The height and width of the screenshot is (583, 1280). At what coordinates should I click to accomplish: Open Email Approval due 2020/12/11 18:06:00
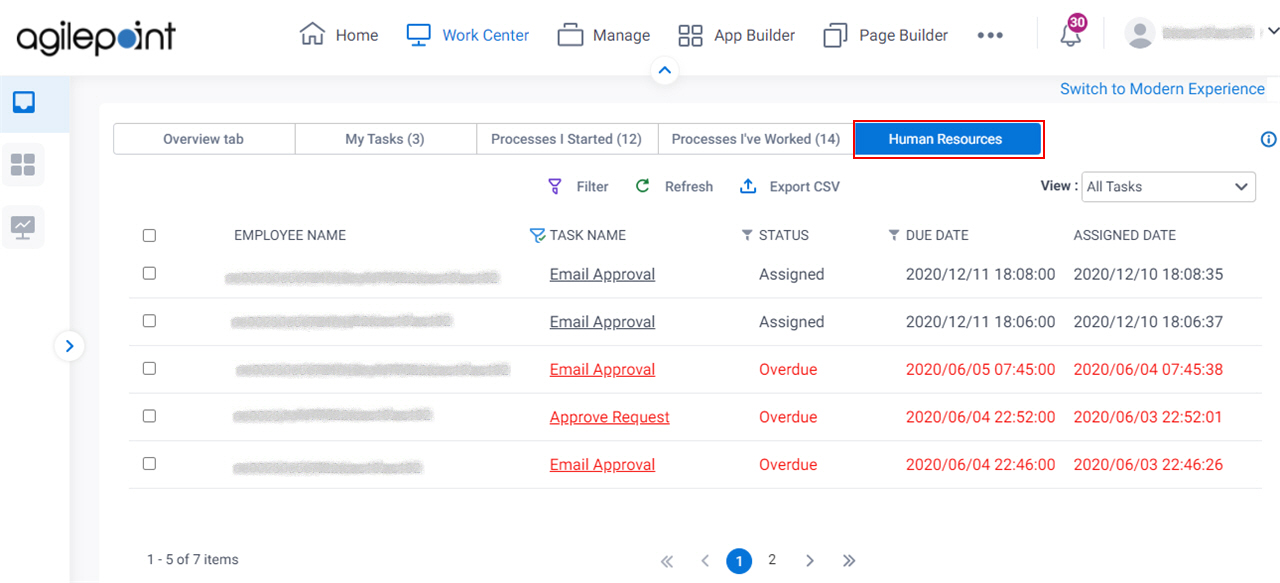click(602, 322)
